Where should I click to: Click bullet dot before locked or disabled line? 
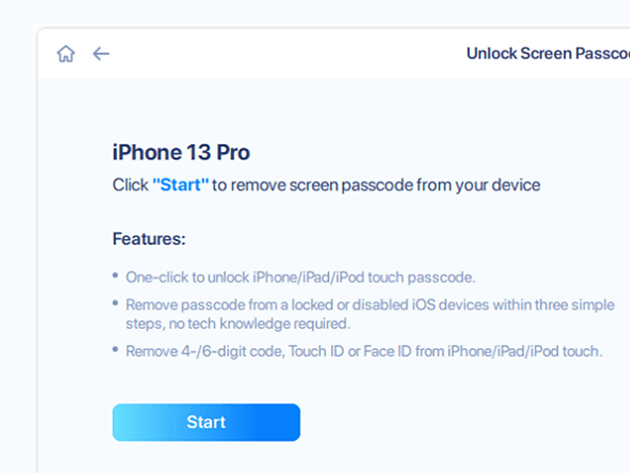tap(115, 303)
